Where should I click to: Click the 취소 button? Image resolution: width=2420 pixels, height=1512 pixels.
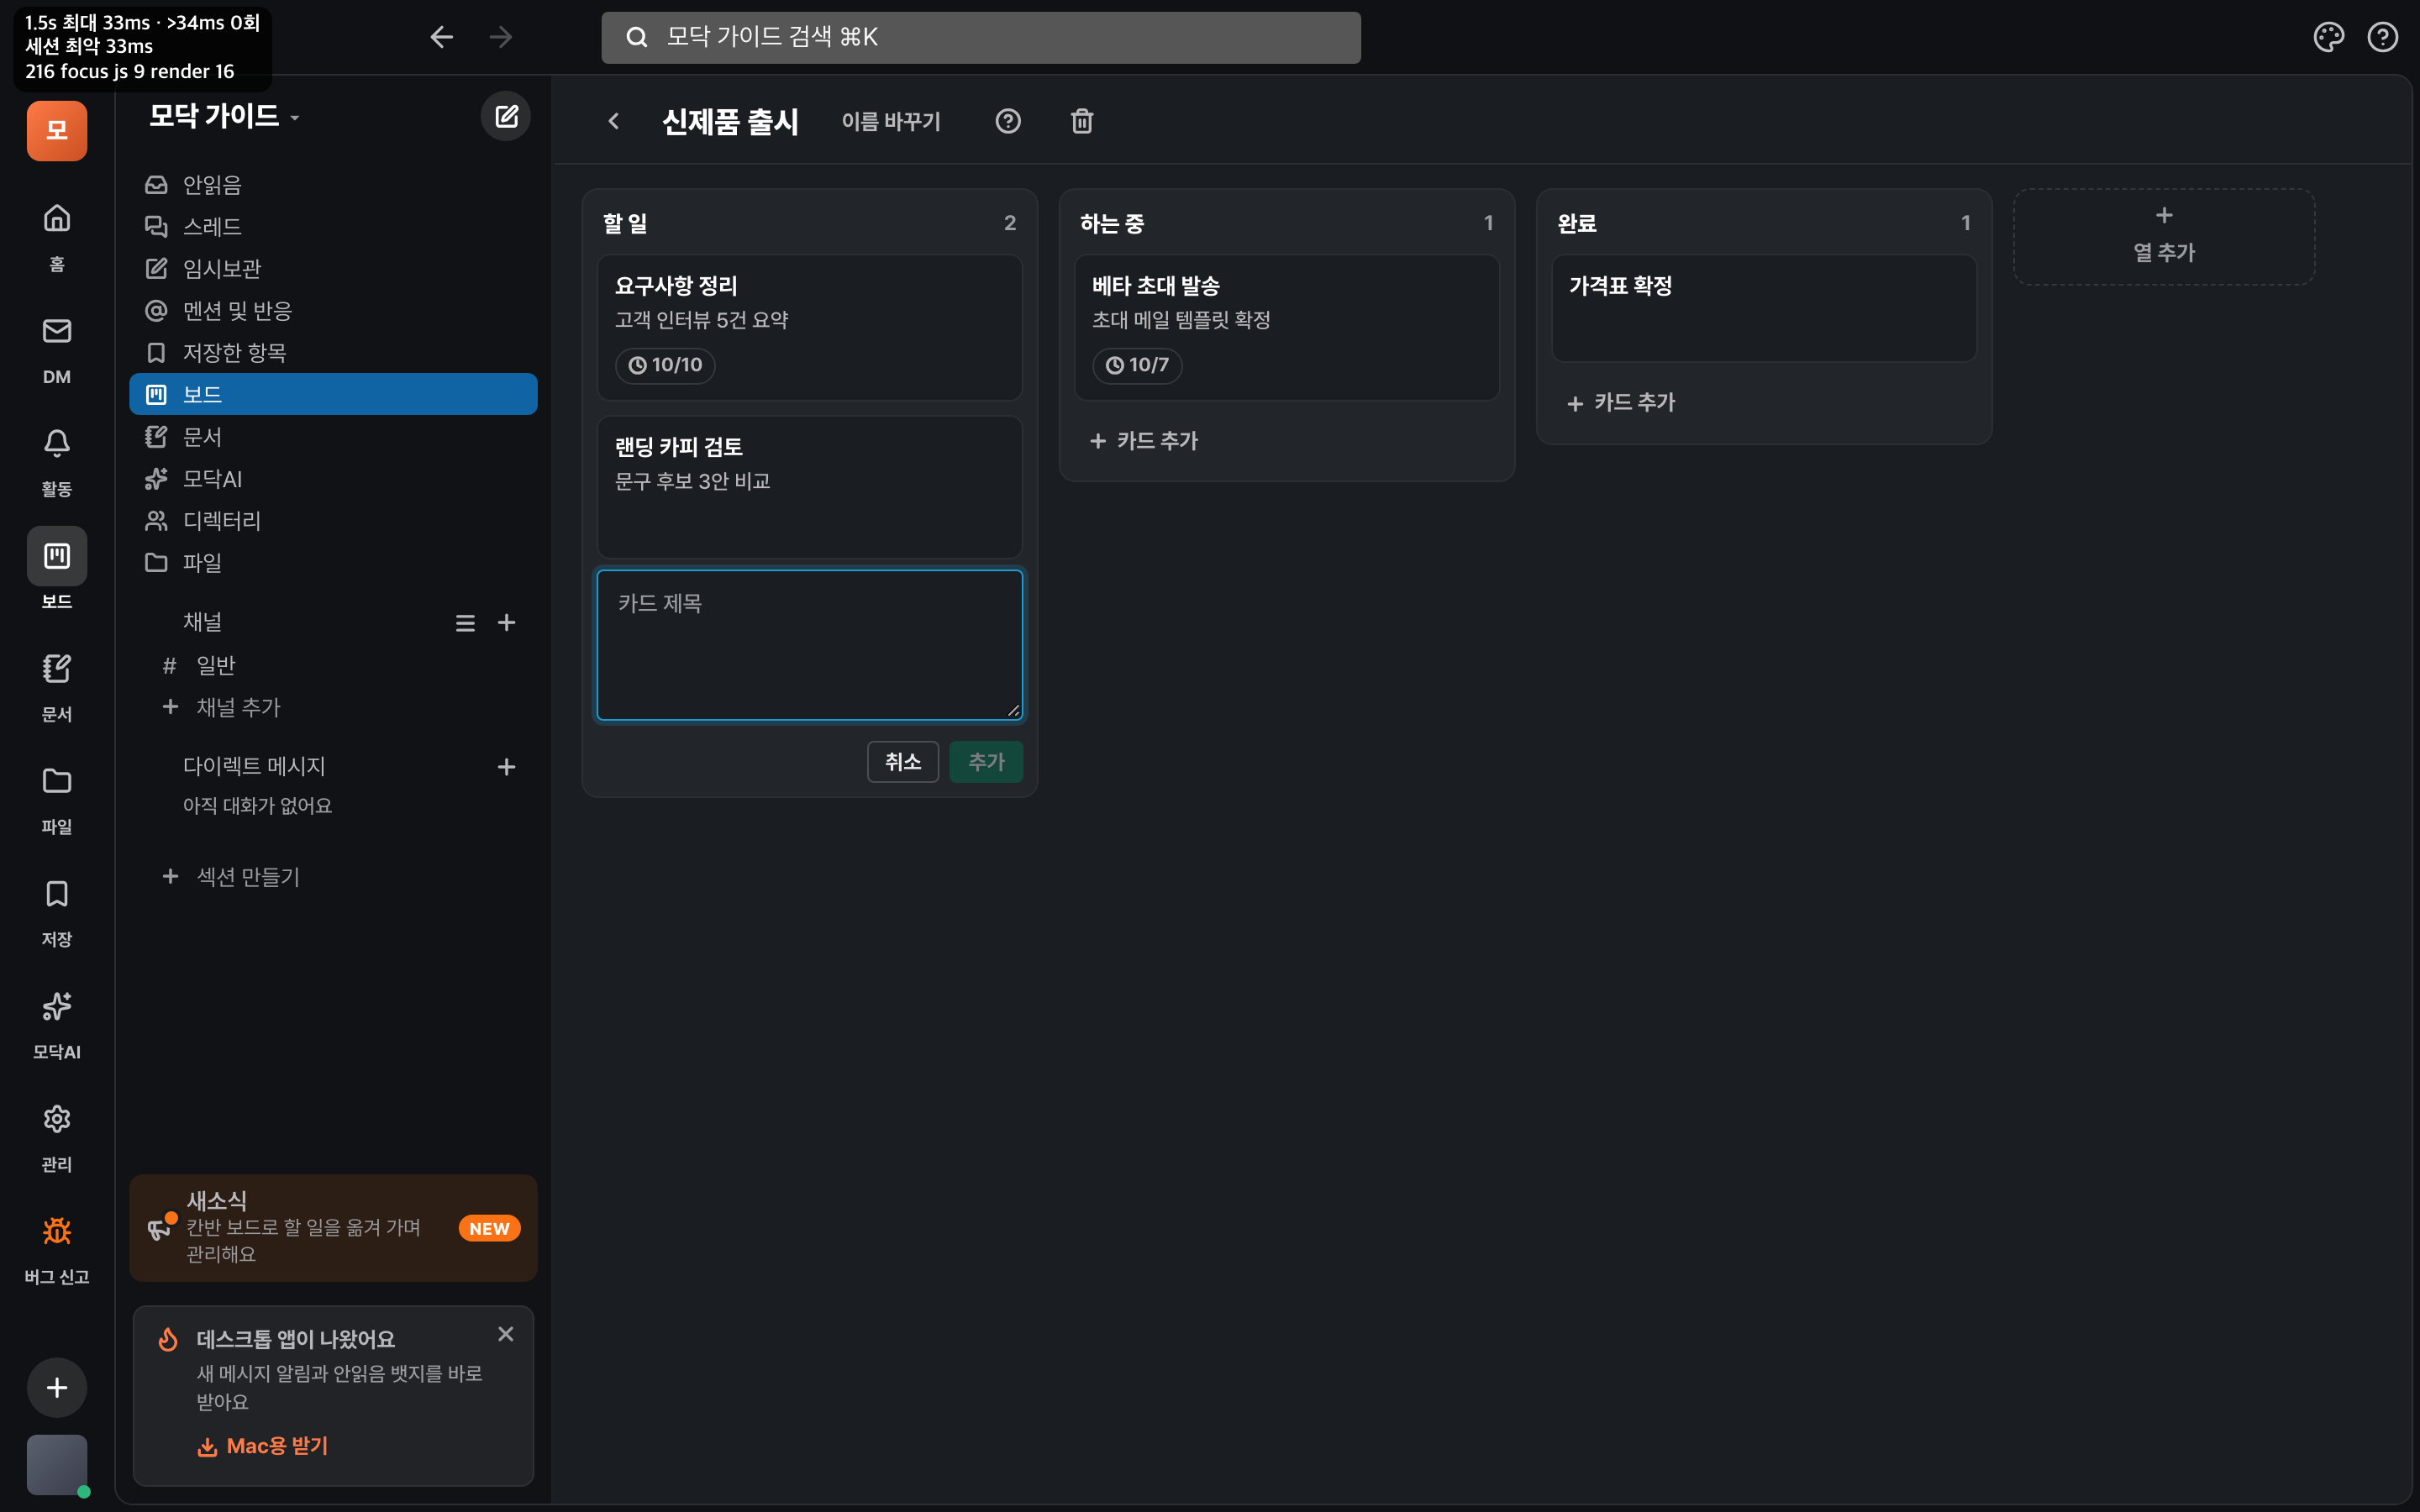point(903,762)
